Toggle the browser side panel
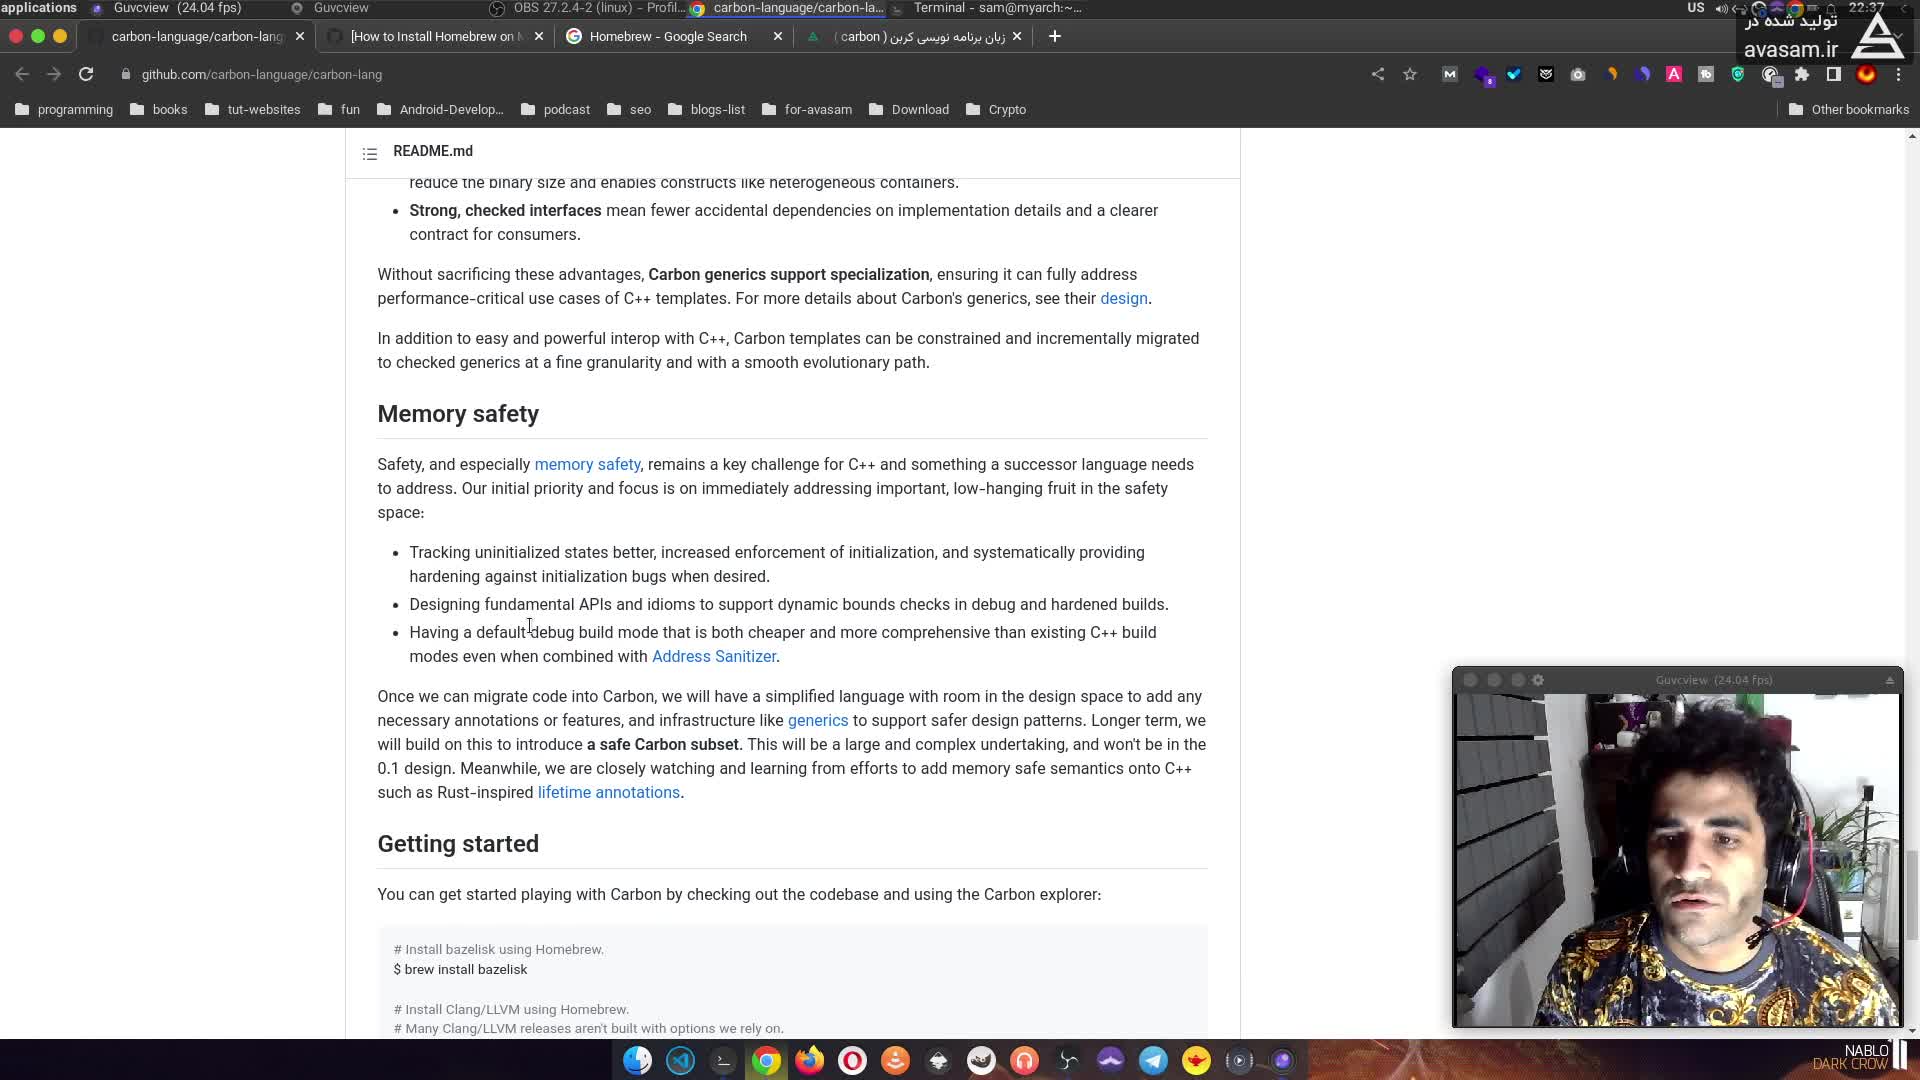Viewport: 1920px width, 1080px height. 1834,74
